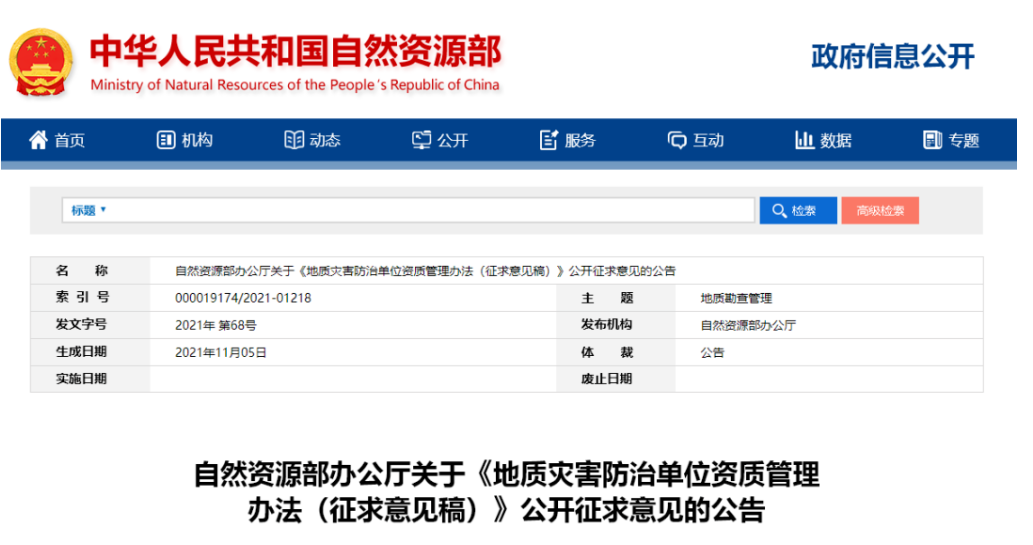Screen dimensions: 1033x545
Task: Click the search text input field
Action: pos(430,210)
